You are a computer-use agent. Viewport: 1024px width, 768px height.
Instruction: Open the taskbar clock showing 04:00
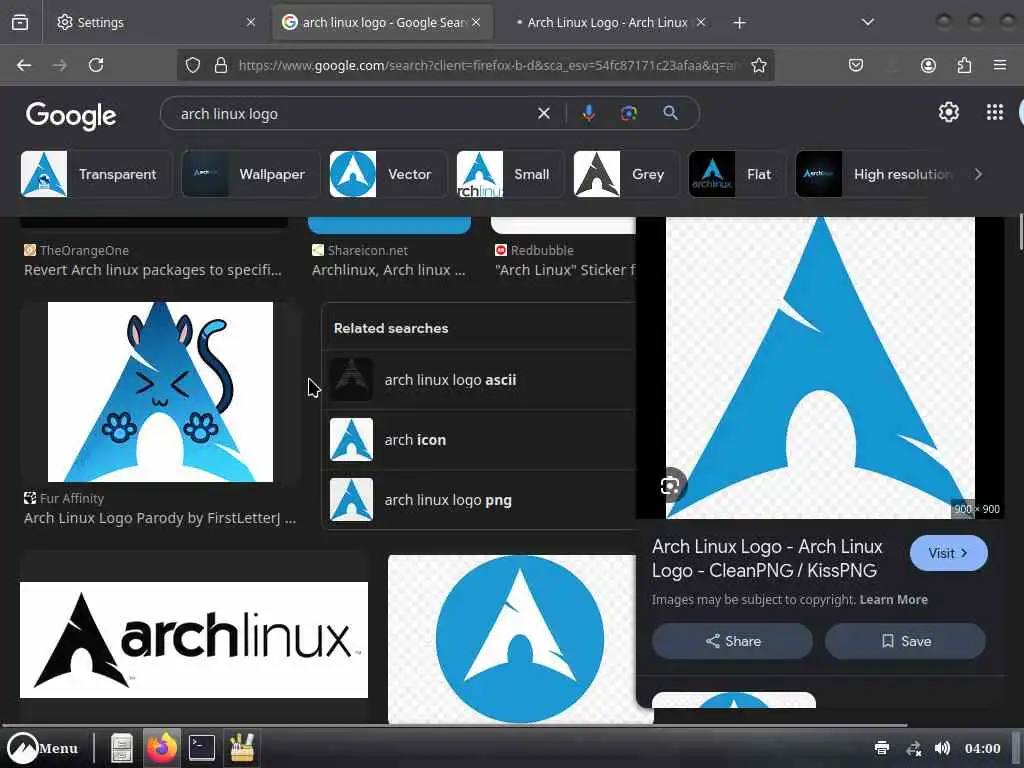click(x=982, y=748)
